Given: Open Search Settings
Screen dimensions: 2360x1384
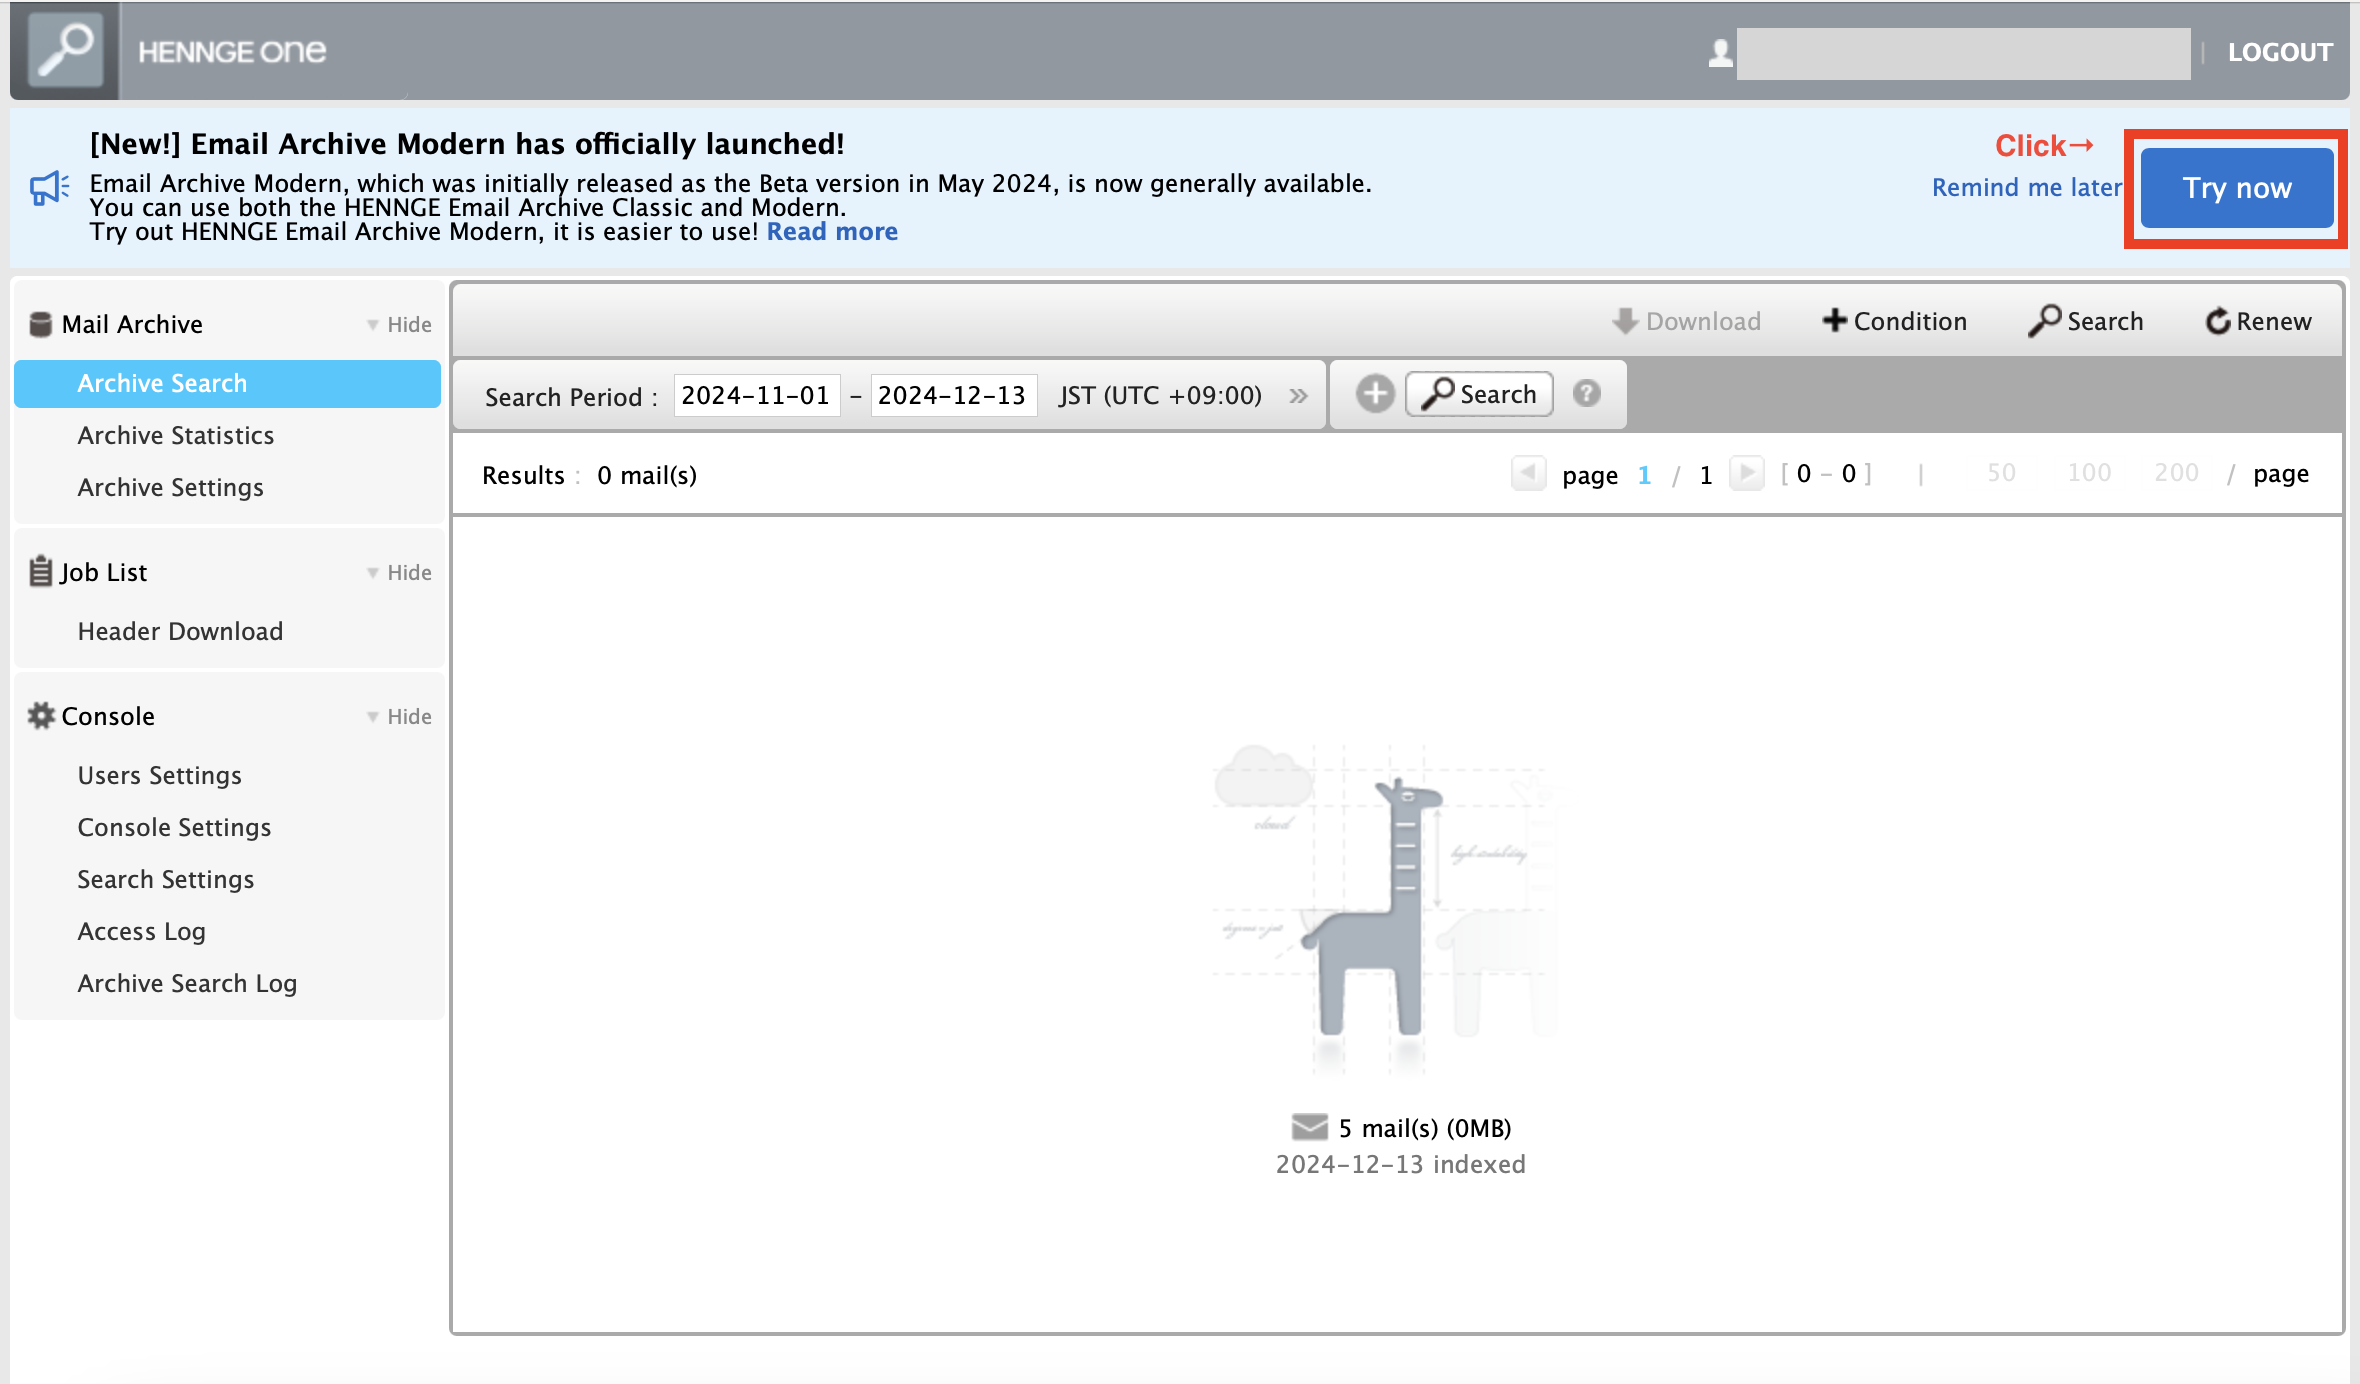Looking at the screenshot, I should tap(166, 879).
